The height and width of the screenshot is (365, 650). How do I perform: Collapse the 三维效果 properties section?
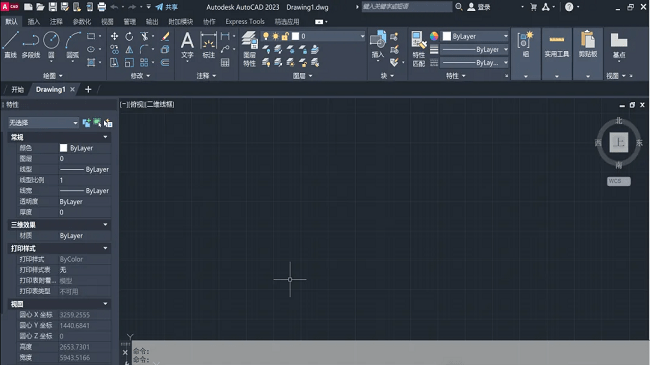[105, 224]
